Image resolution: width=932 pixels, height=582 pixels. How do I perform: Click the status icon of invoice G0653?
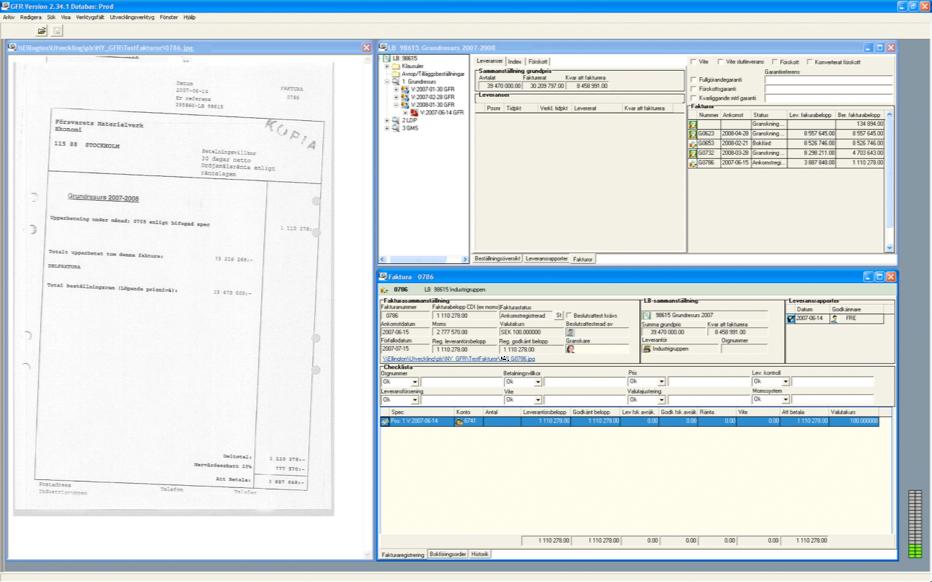pyautogui.click(x=692, y=144)
